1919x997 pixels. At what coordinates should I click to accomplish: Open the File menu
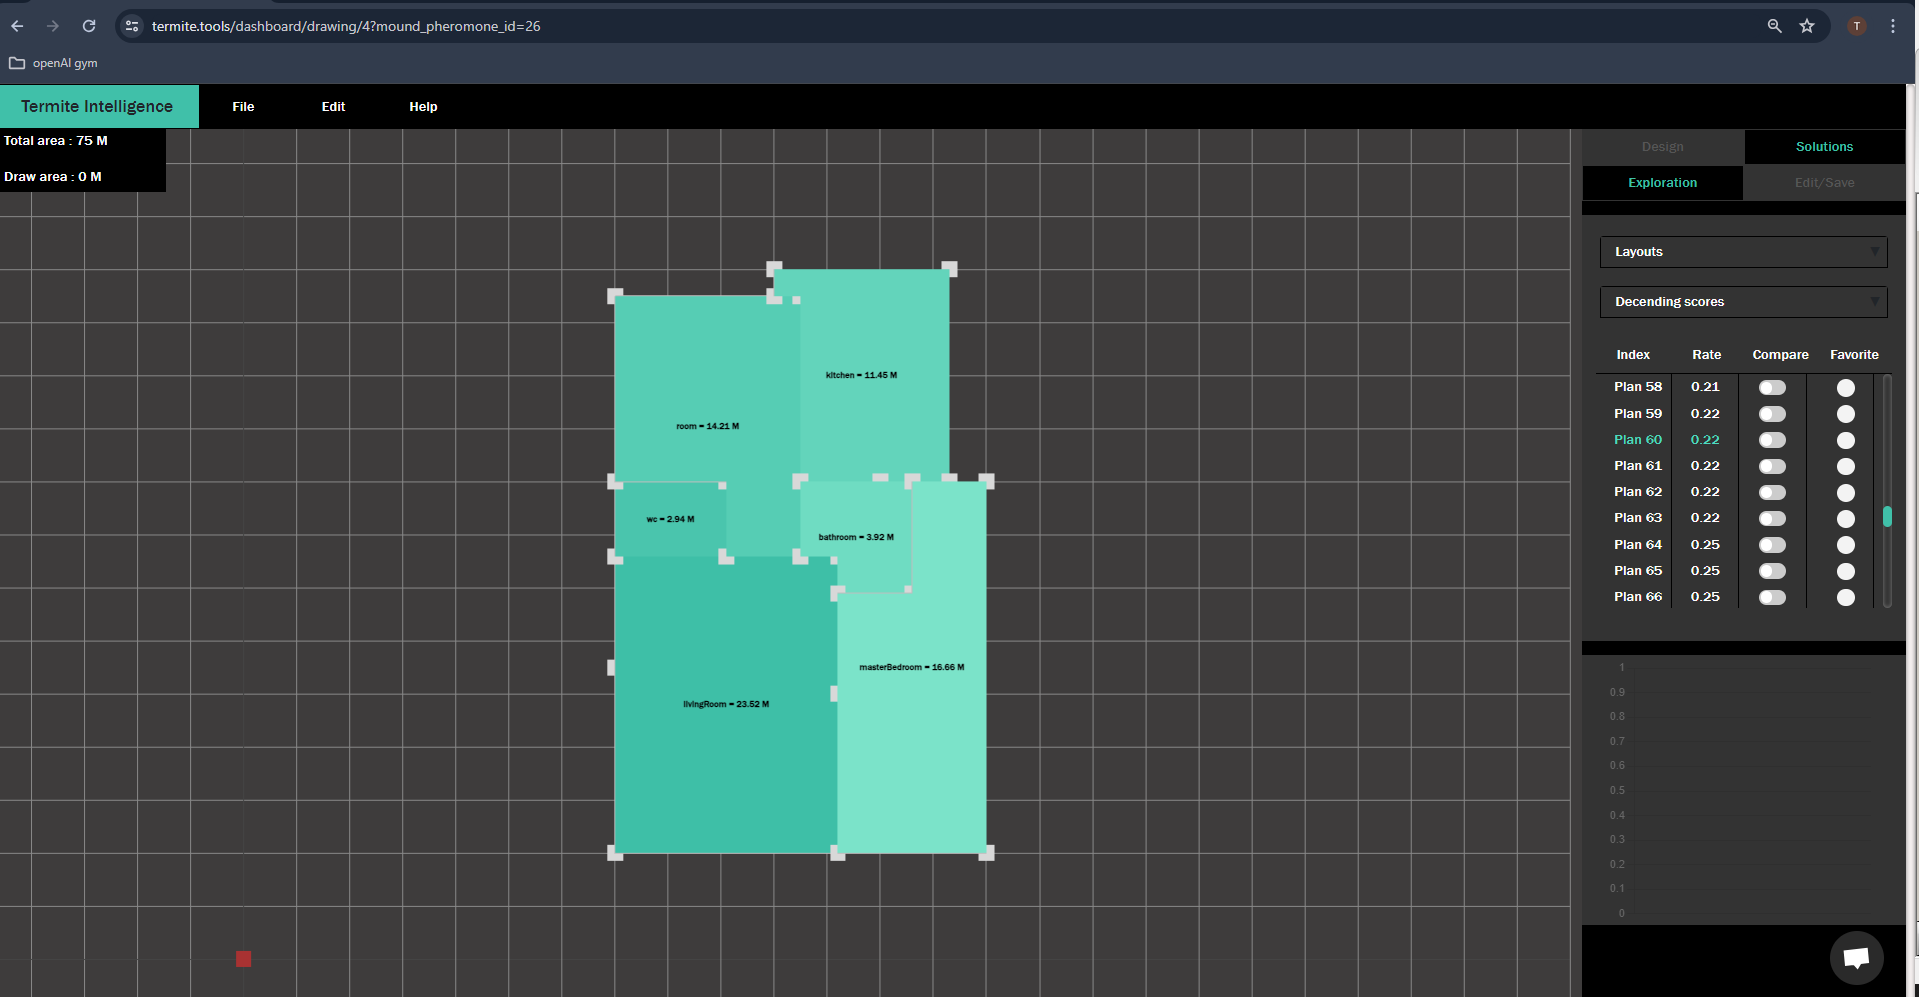(243, 107)
